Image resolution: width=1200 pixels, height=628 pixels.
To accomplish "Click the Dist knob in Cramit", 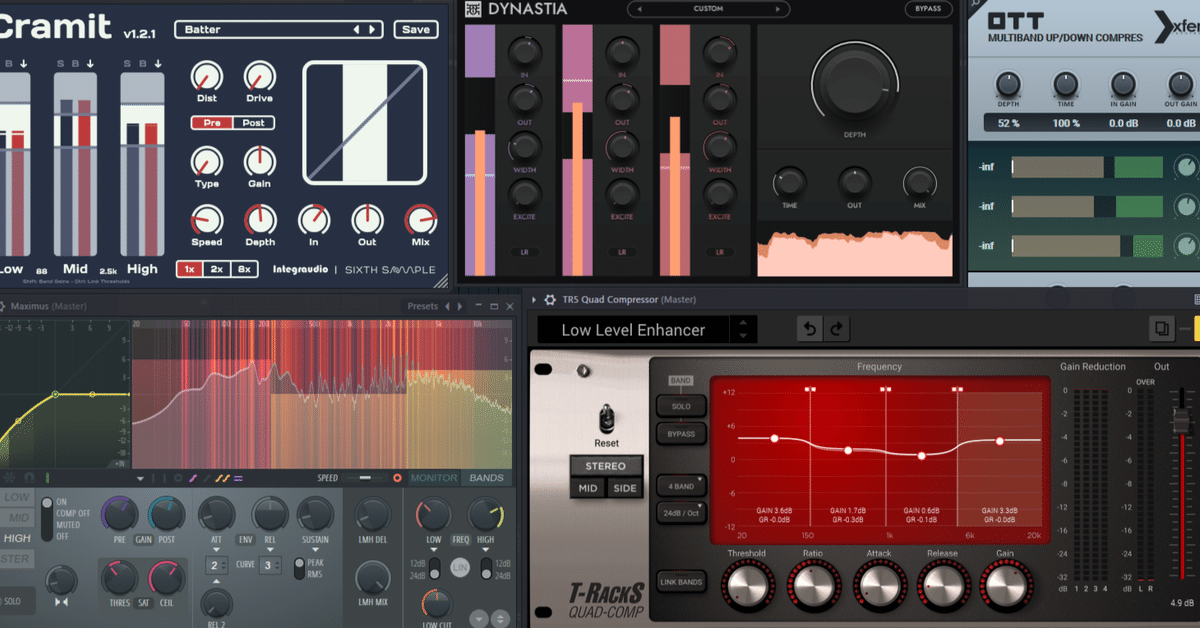I will point(206,76).
